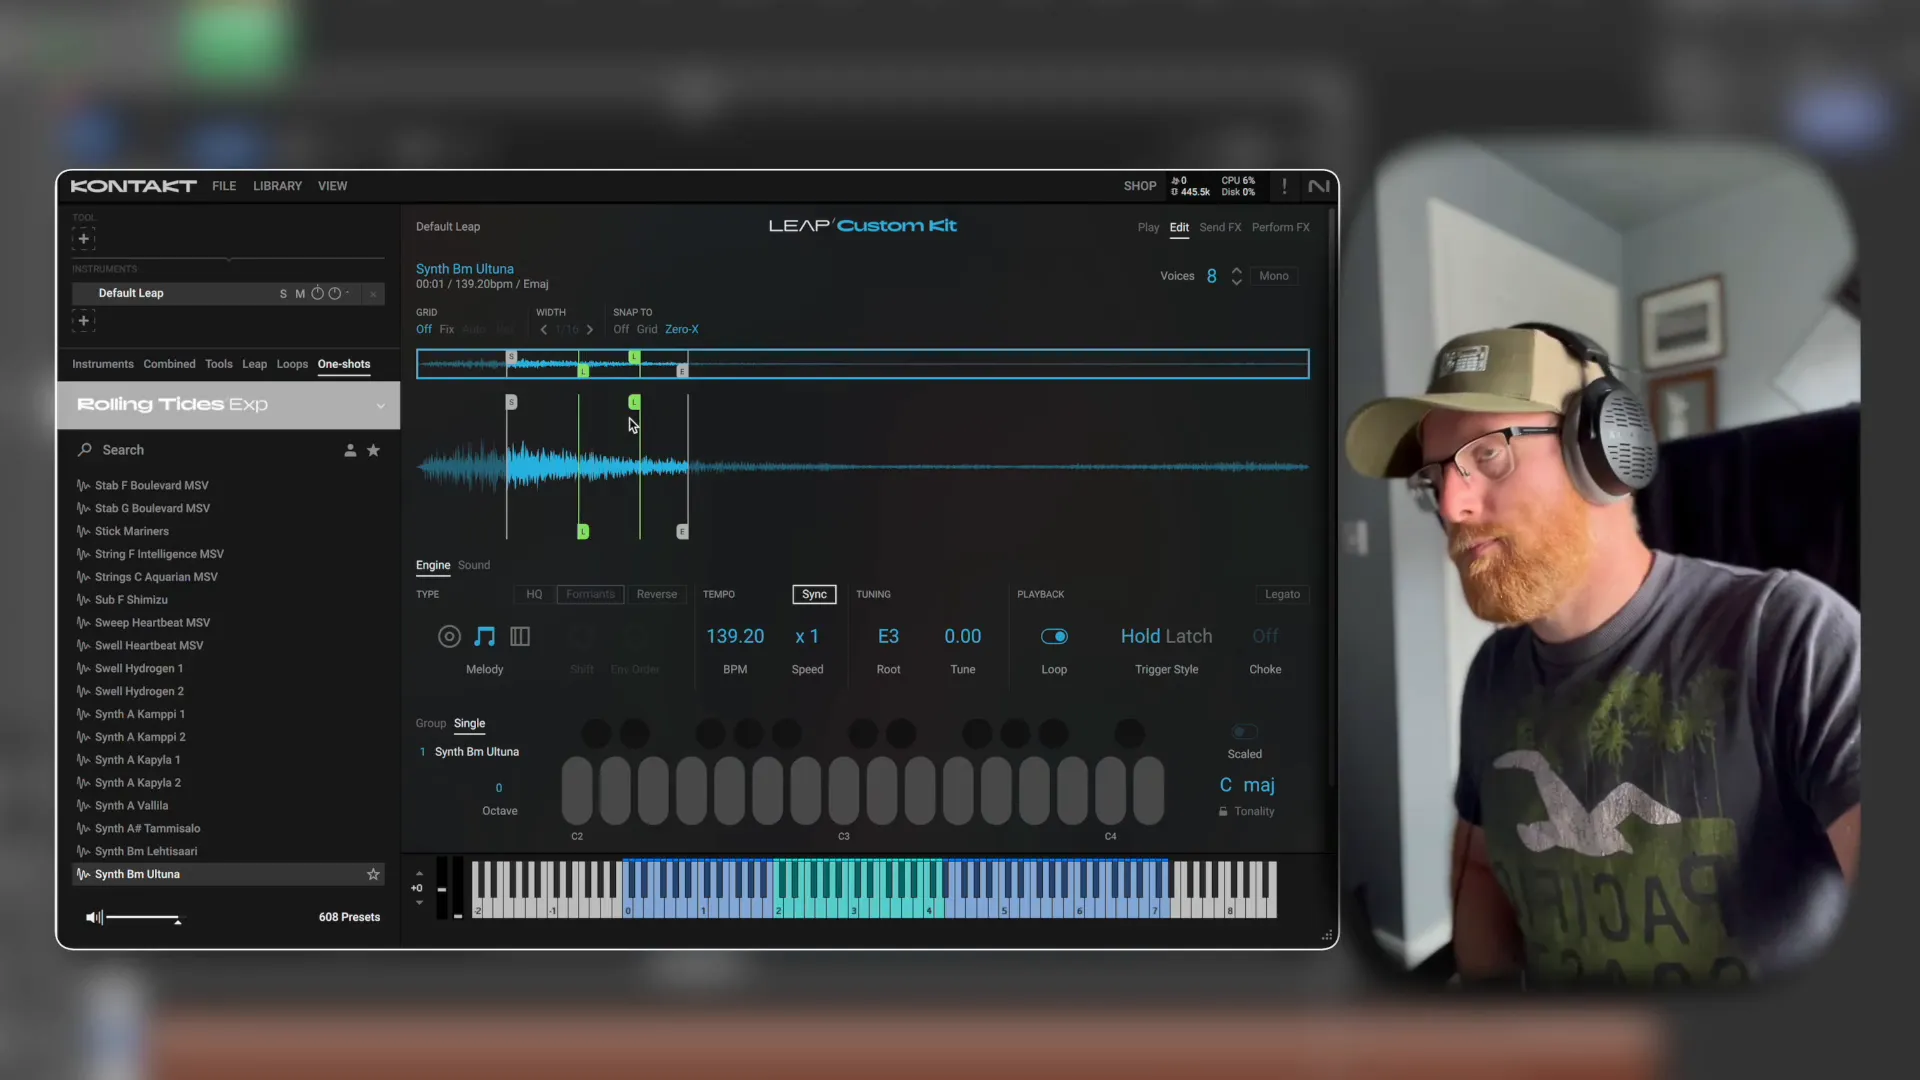
Task: Remove Default Leap with its X icon
Action: coord(373,294)
